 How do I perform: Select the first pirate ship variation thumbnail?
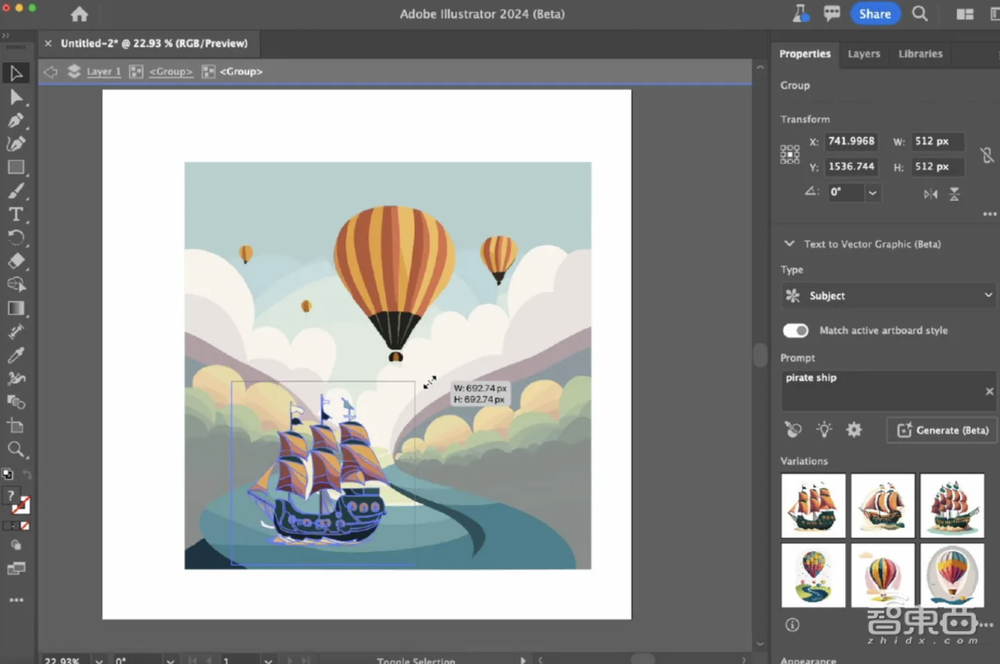coord(813,505)
